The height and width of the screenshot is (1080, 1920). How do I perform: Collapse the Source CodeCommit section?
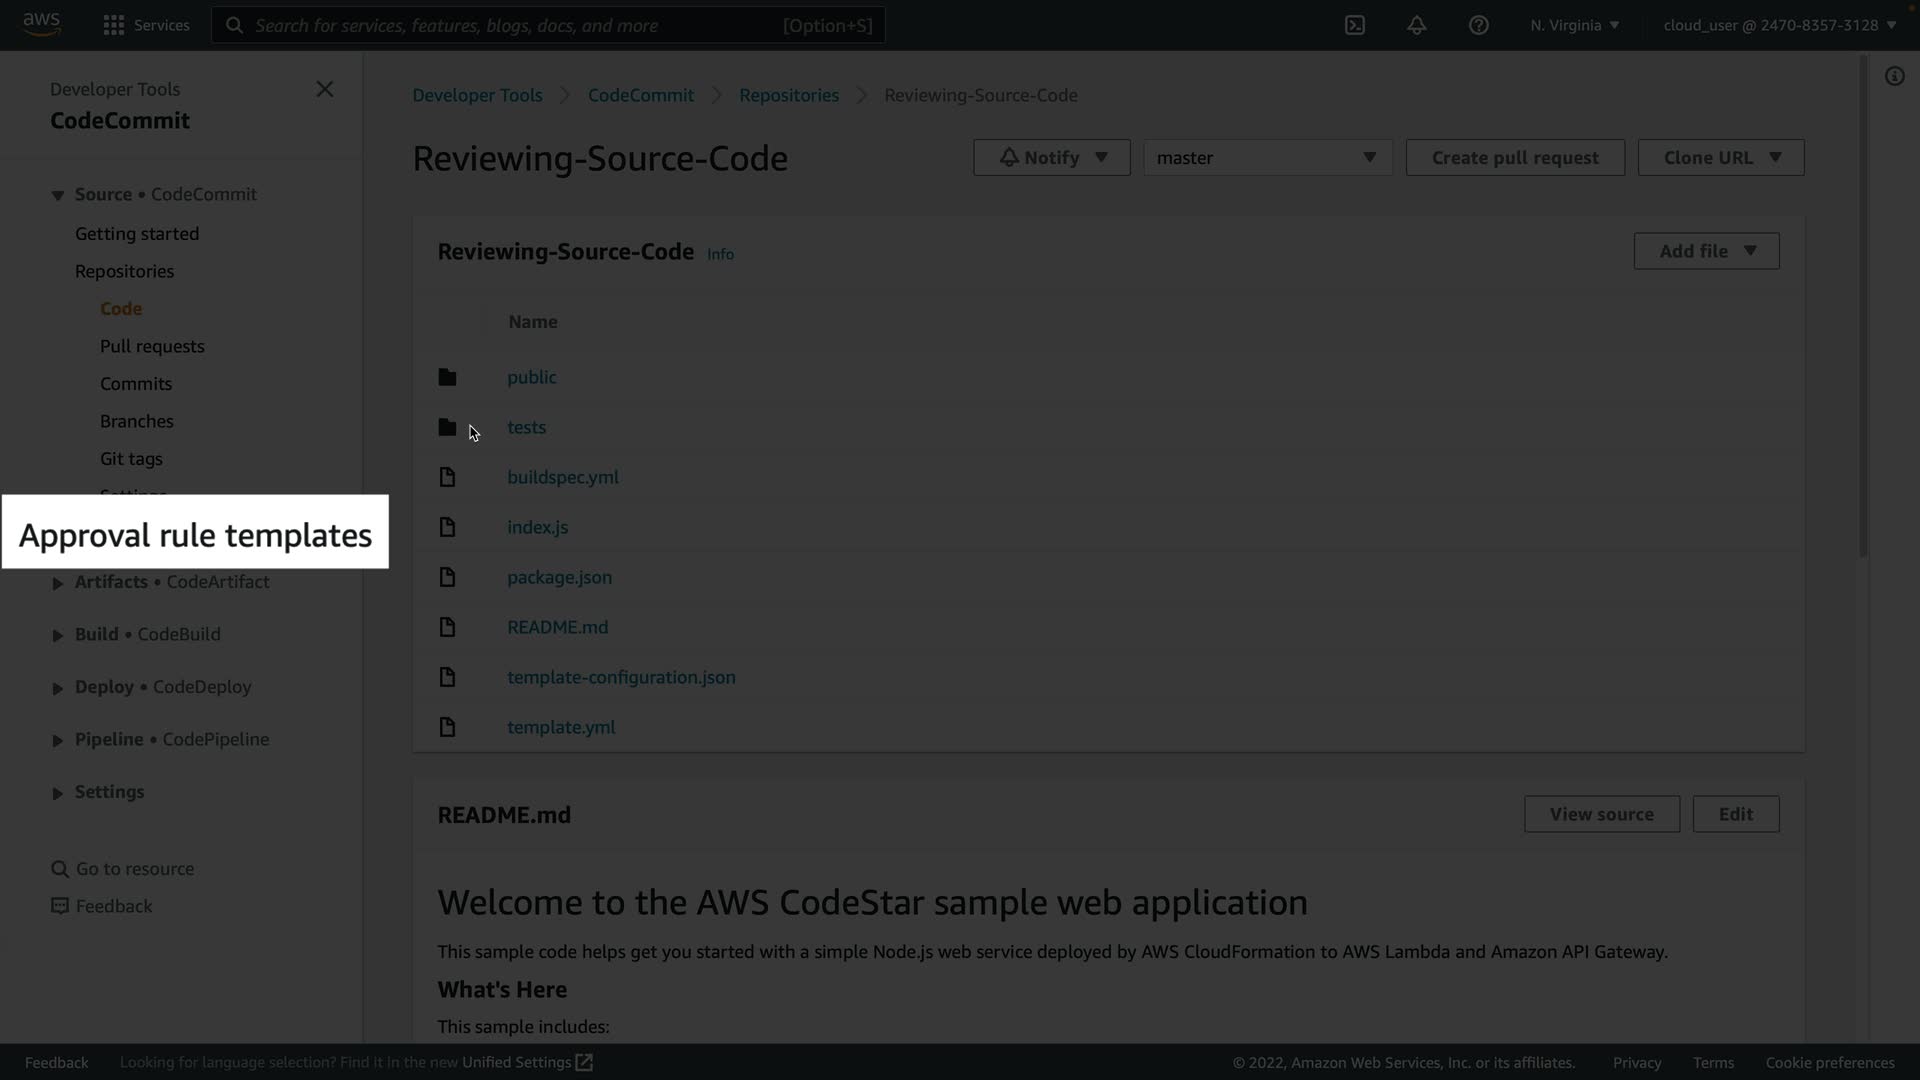point(58,195)
